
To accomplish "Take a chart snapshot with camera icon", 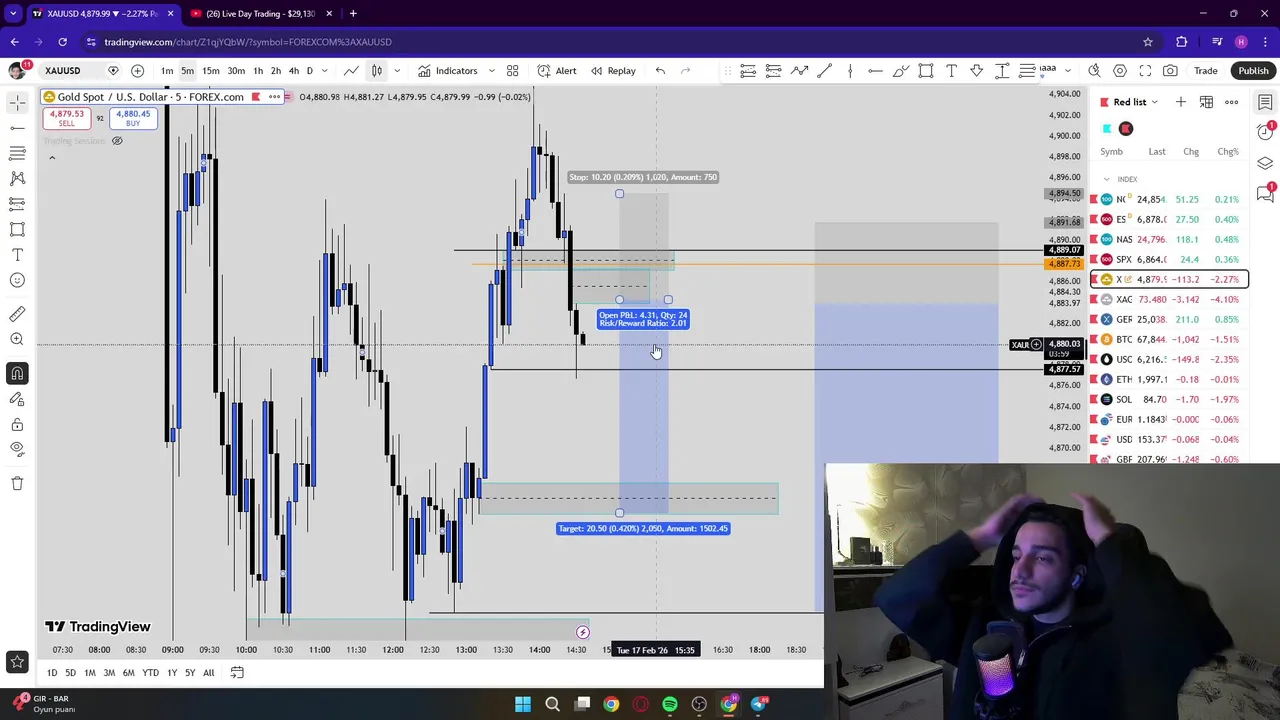I will click(1170, 71).
